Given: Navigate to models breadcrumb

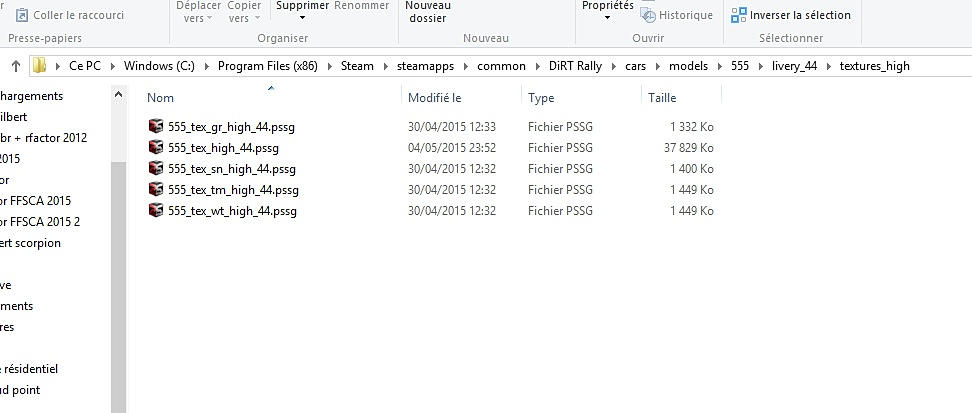Looking at the screenshot, I should (x=688, y=66).
